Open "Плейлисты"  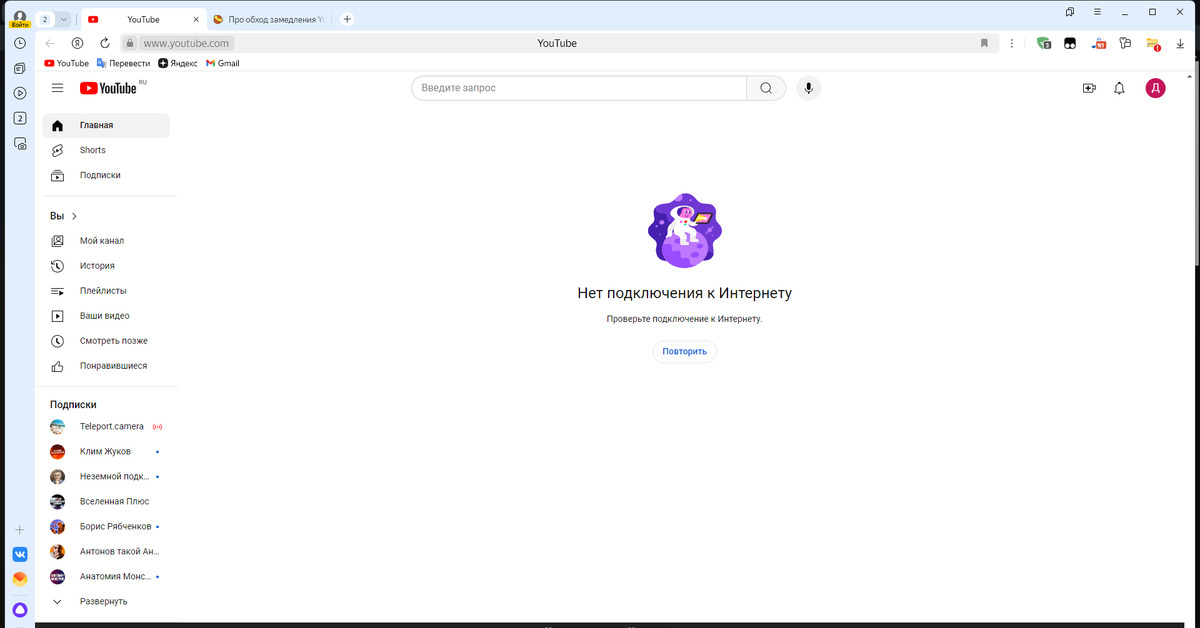[x=106, y=291]
